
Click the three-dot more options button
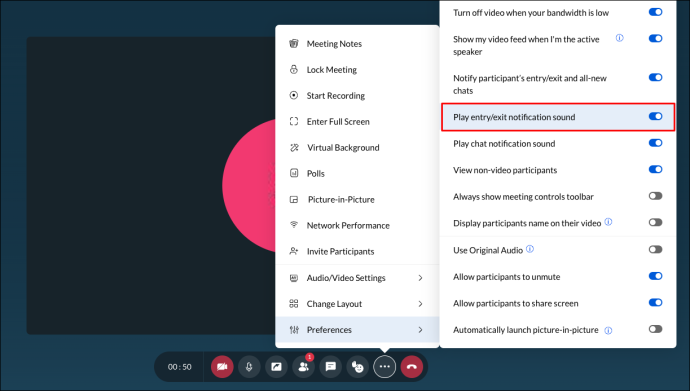point(385,366)
